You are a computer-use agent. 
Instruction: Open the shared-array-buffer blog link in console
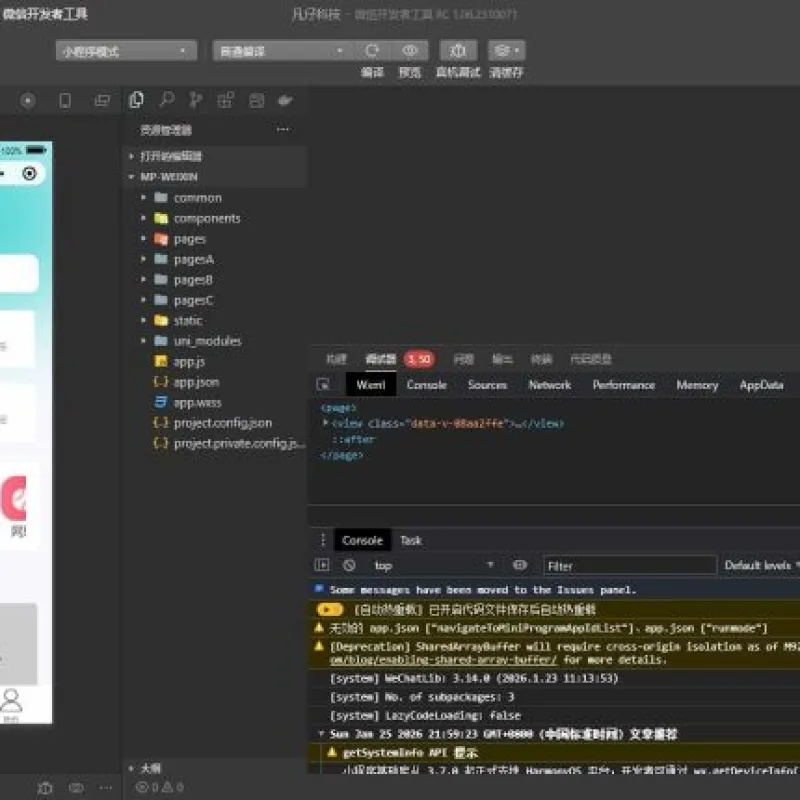pyautogui.click(x=443, y=660)
